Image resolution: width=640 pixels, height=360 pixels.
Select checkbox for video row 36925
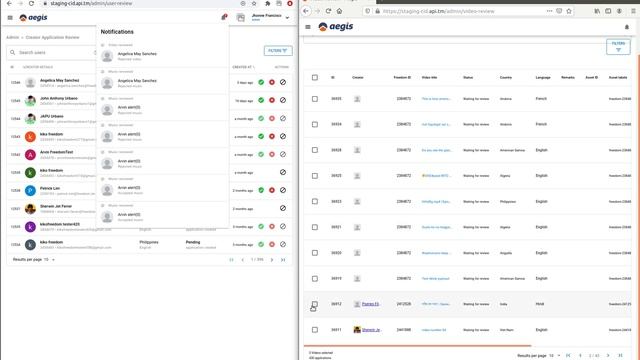315,176
